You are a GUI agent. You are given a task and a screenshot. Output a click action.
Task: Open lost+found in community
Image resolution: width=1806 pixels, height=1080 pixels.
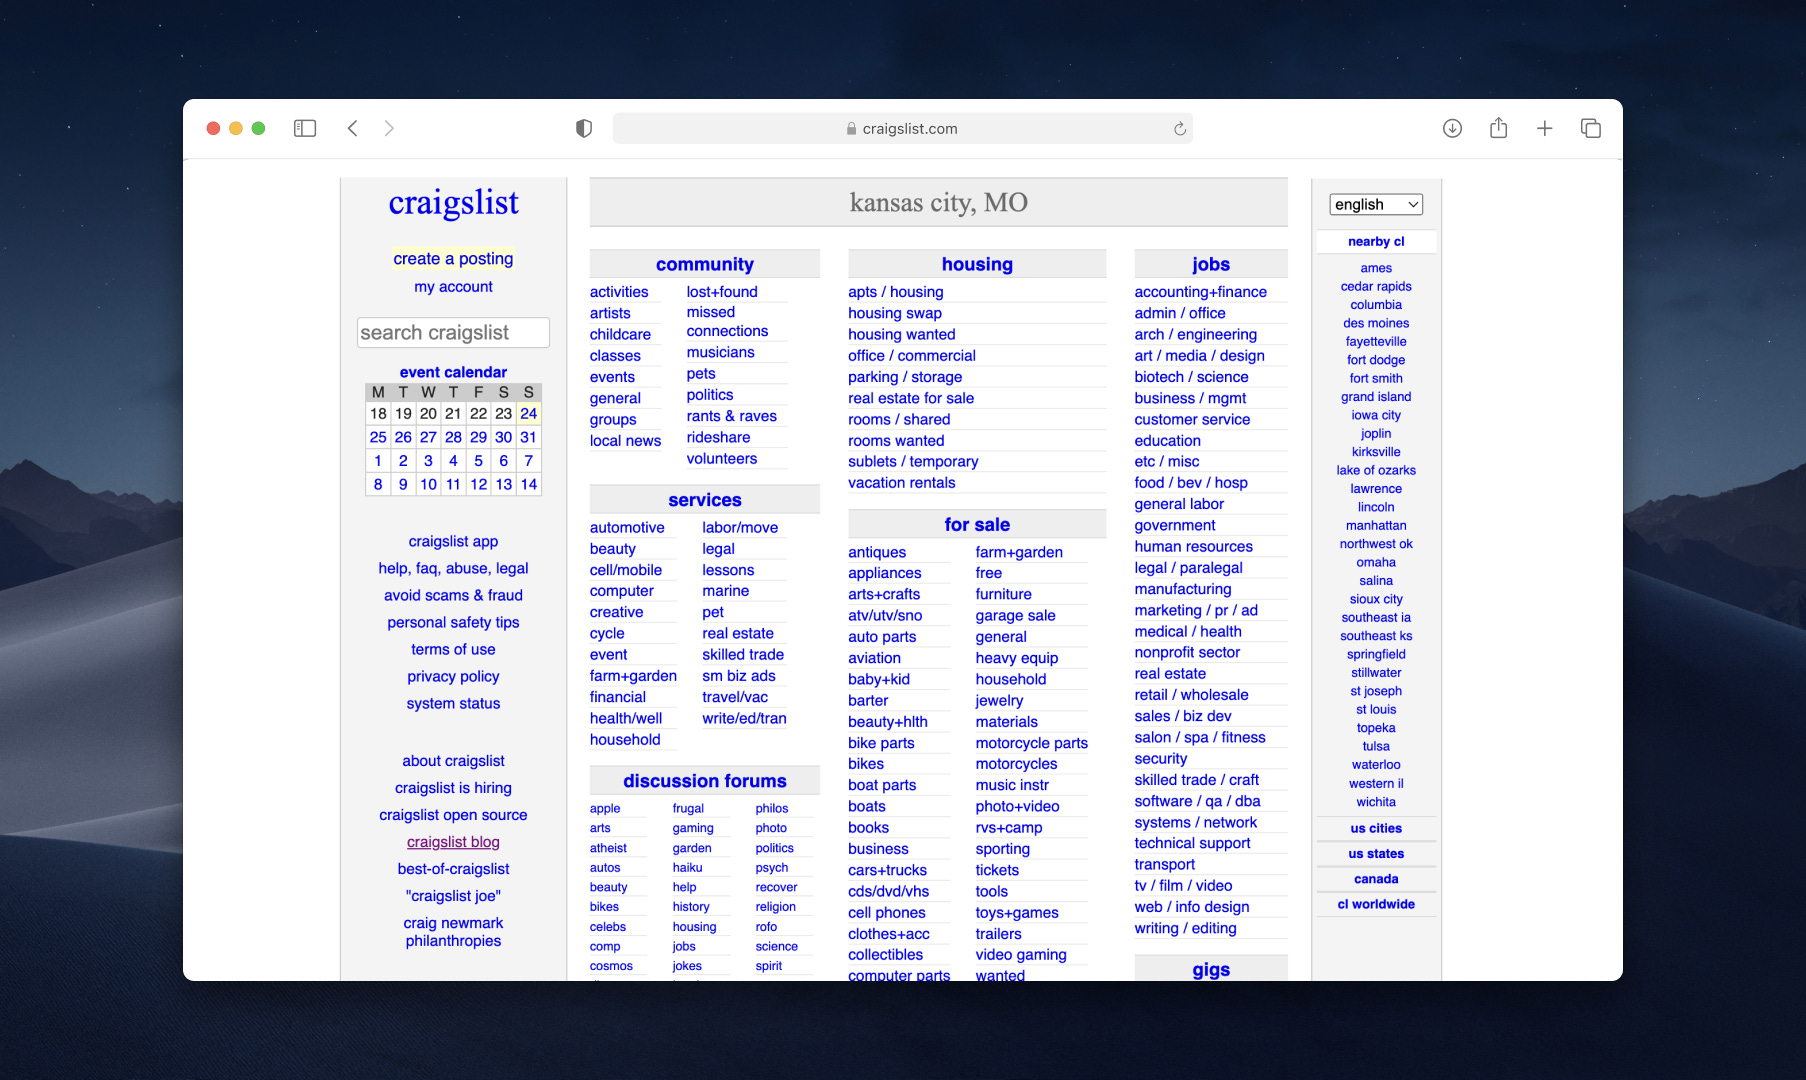click(721, 291)
